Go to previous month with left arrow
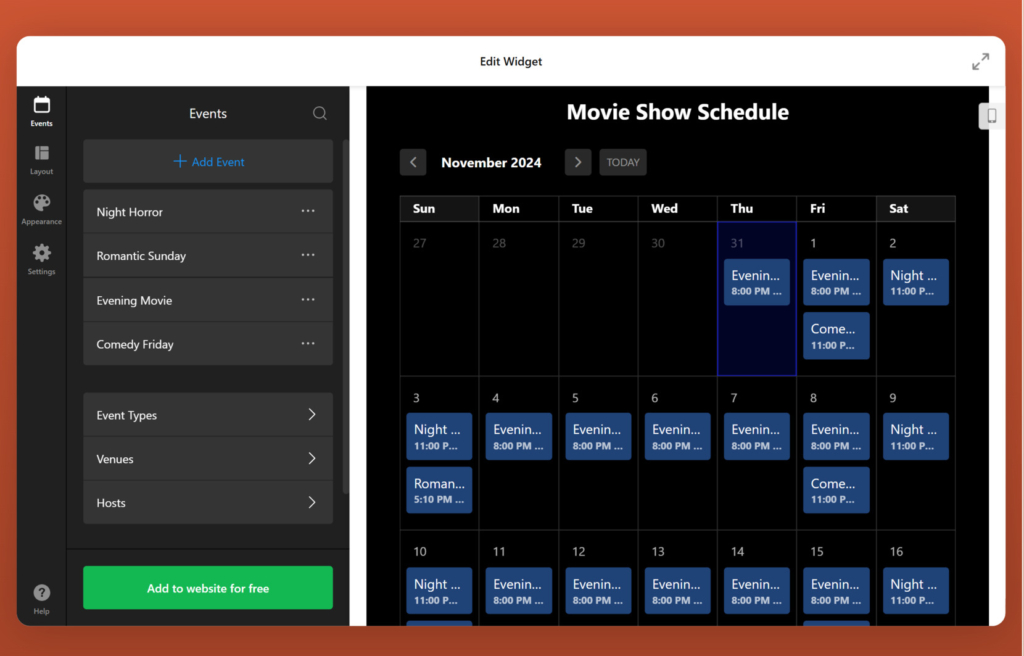 coord(413,162)
